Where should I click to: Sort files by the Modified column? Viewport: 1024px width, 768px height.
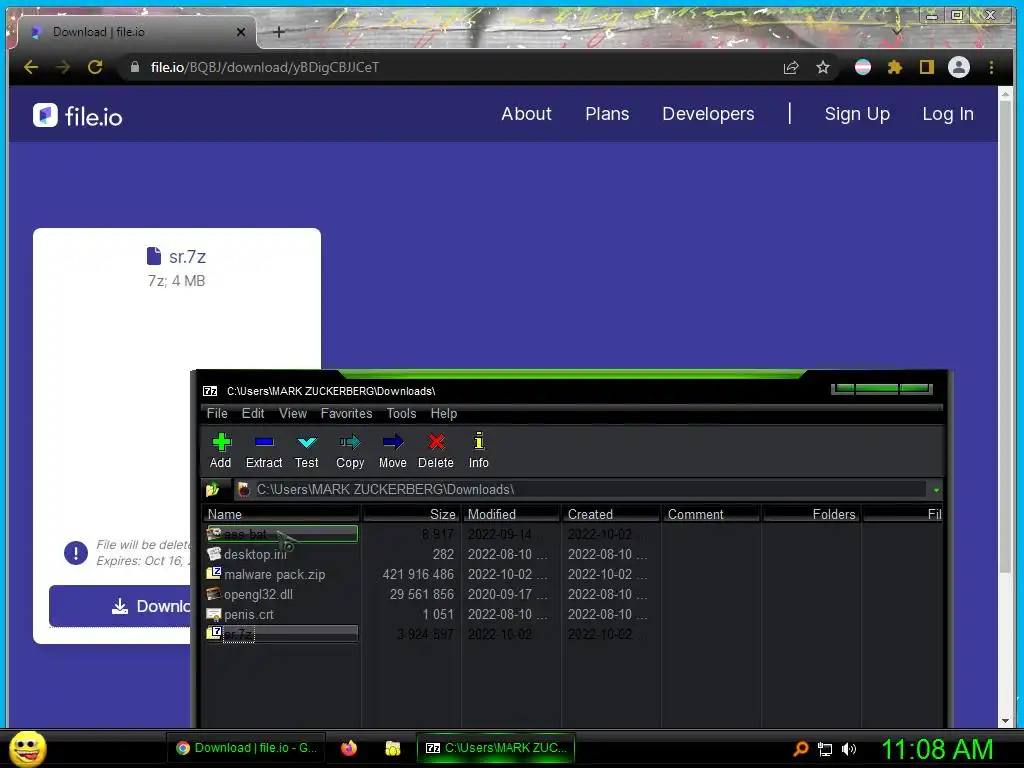(511, 515)
